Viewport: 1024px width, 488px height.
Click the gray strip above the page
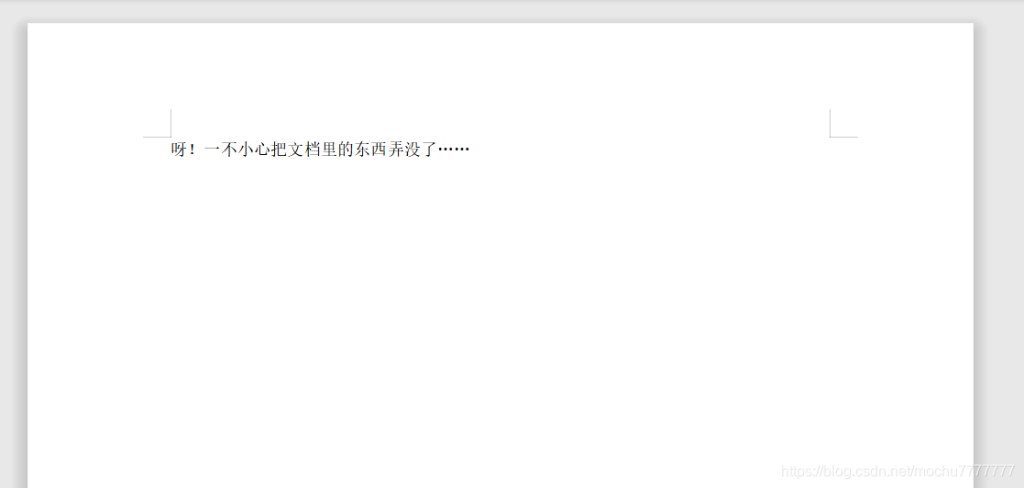(512, 10)
